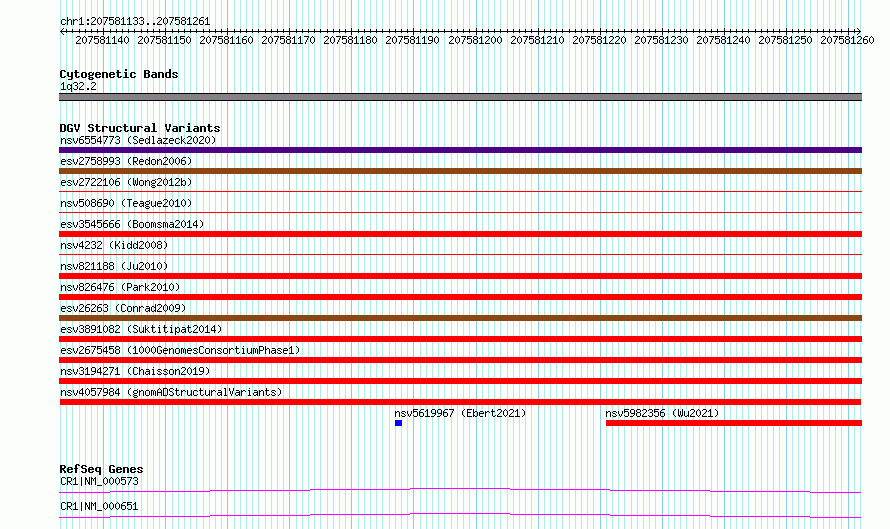
Task: Click ruler position 207581190
Action: (413, 40)
